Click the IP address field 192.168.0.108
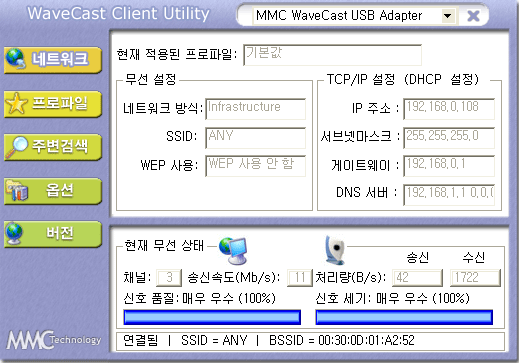This screenshot has height=363, width=519. 449,109
